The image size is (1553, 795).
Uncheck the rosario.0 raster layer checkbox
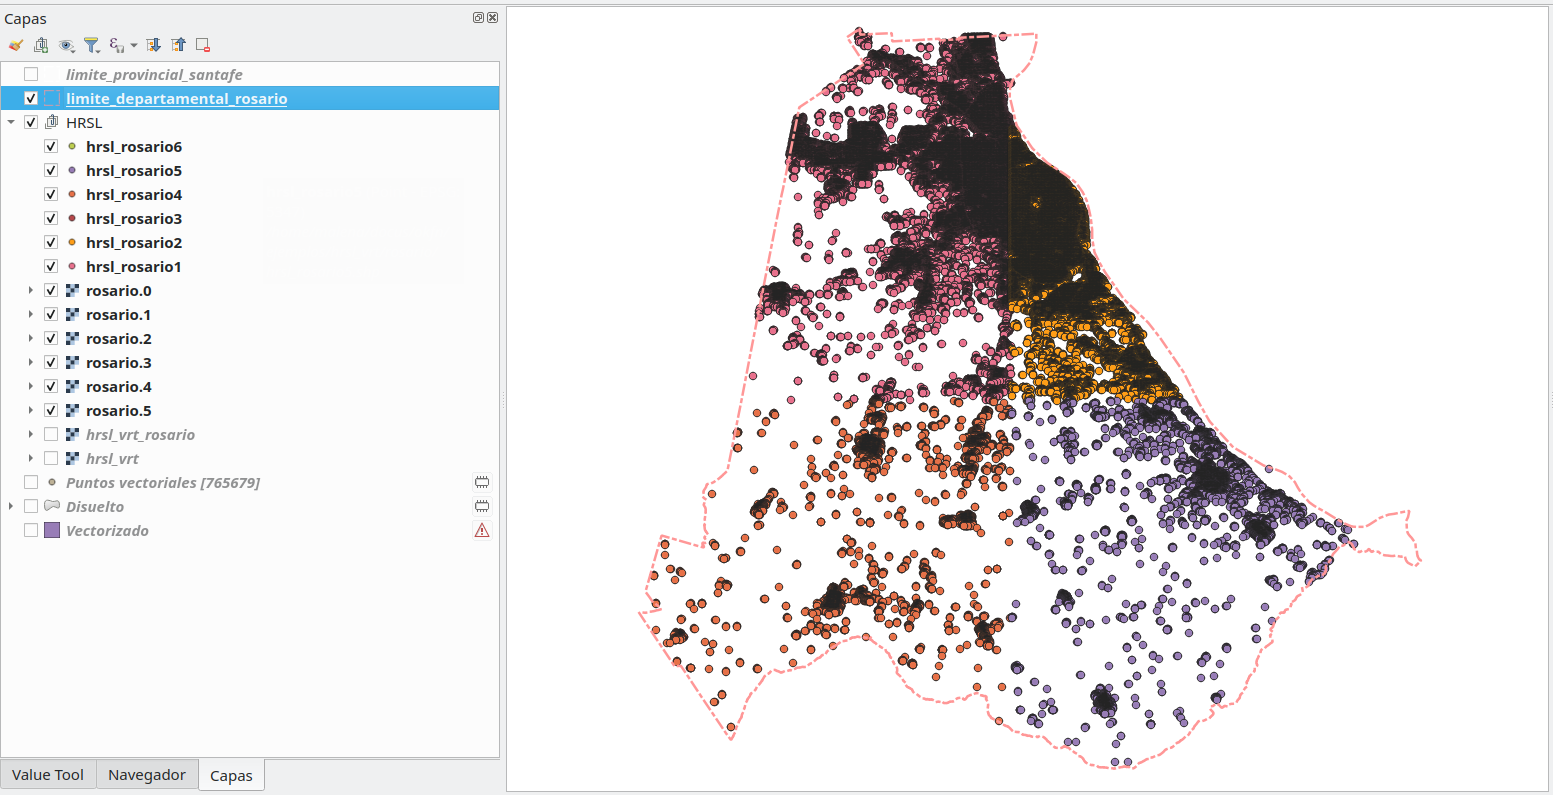tap(51, 291)
